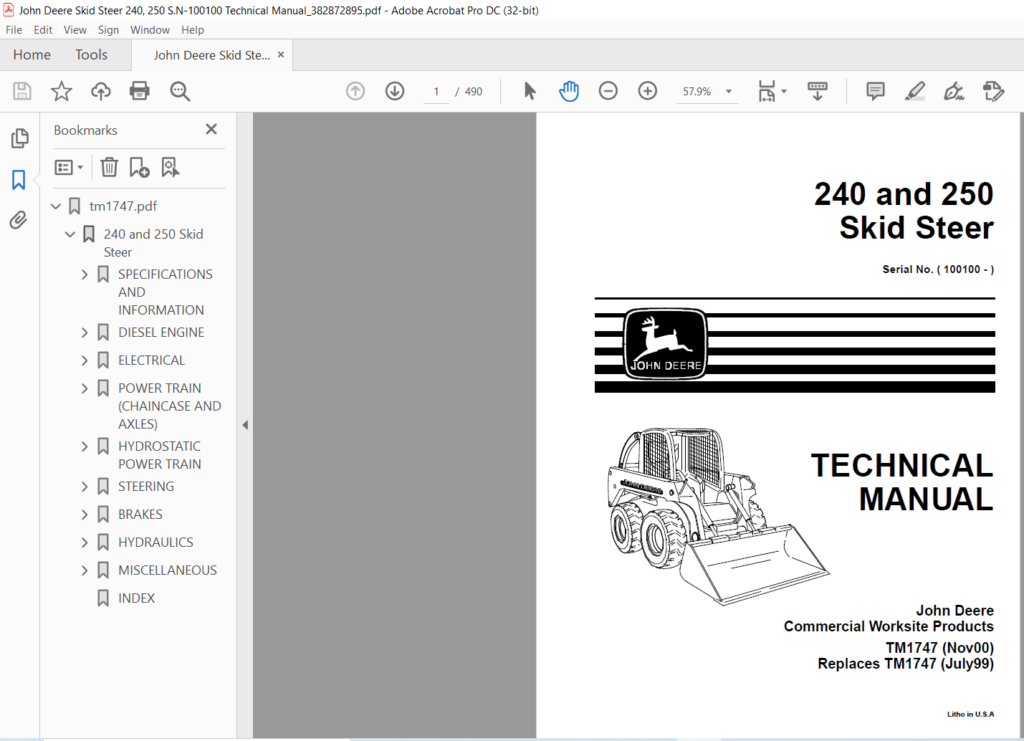The height and width of the screenshot is (741, 1024).
Task: Expand the ELECTRICAL bookmark section
Action: coord(84,360)
